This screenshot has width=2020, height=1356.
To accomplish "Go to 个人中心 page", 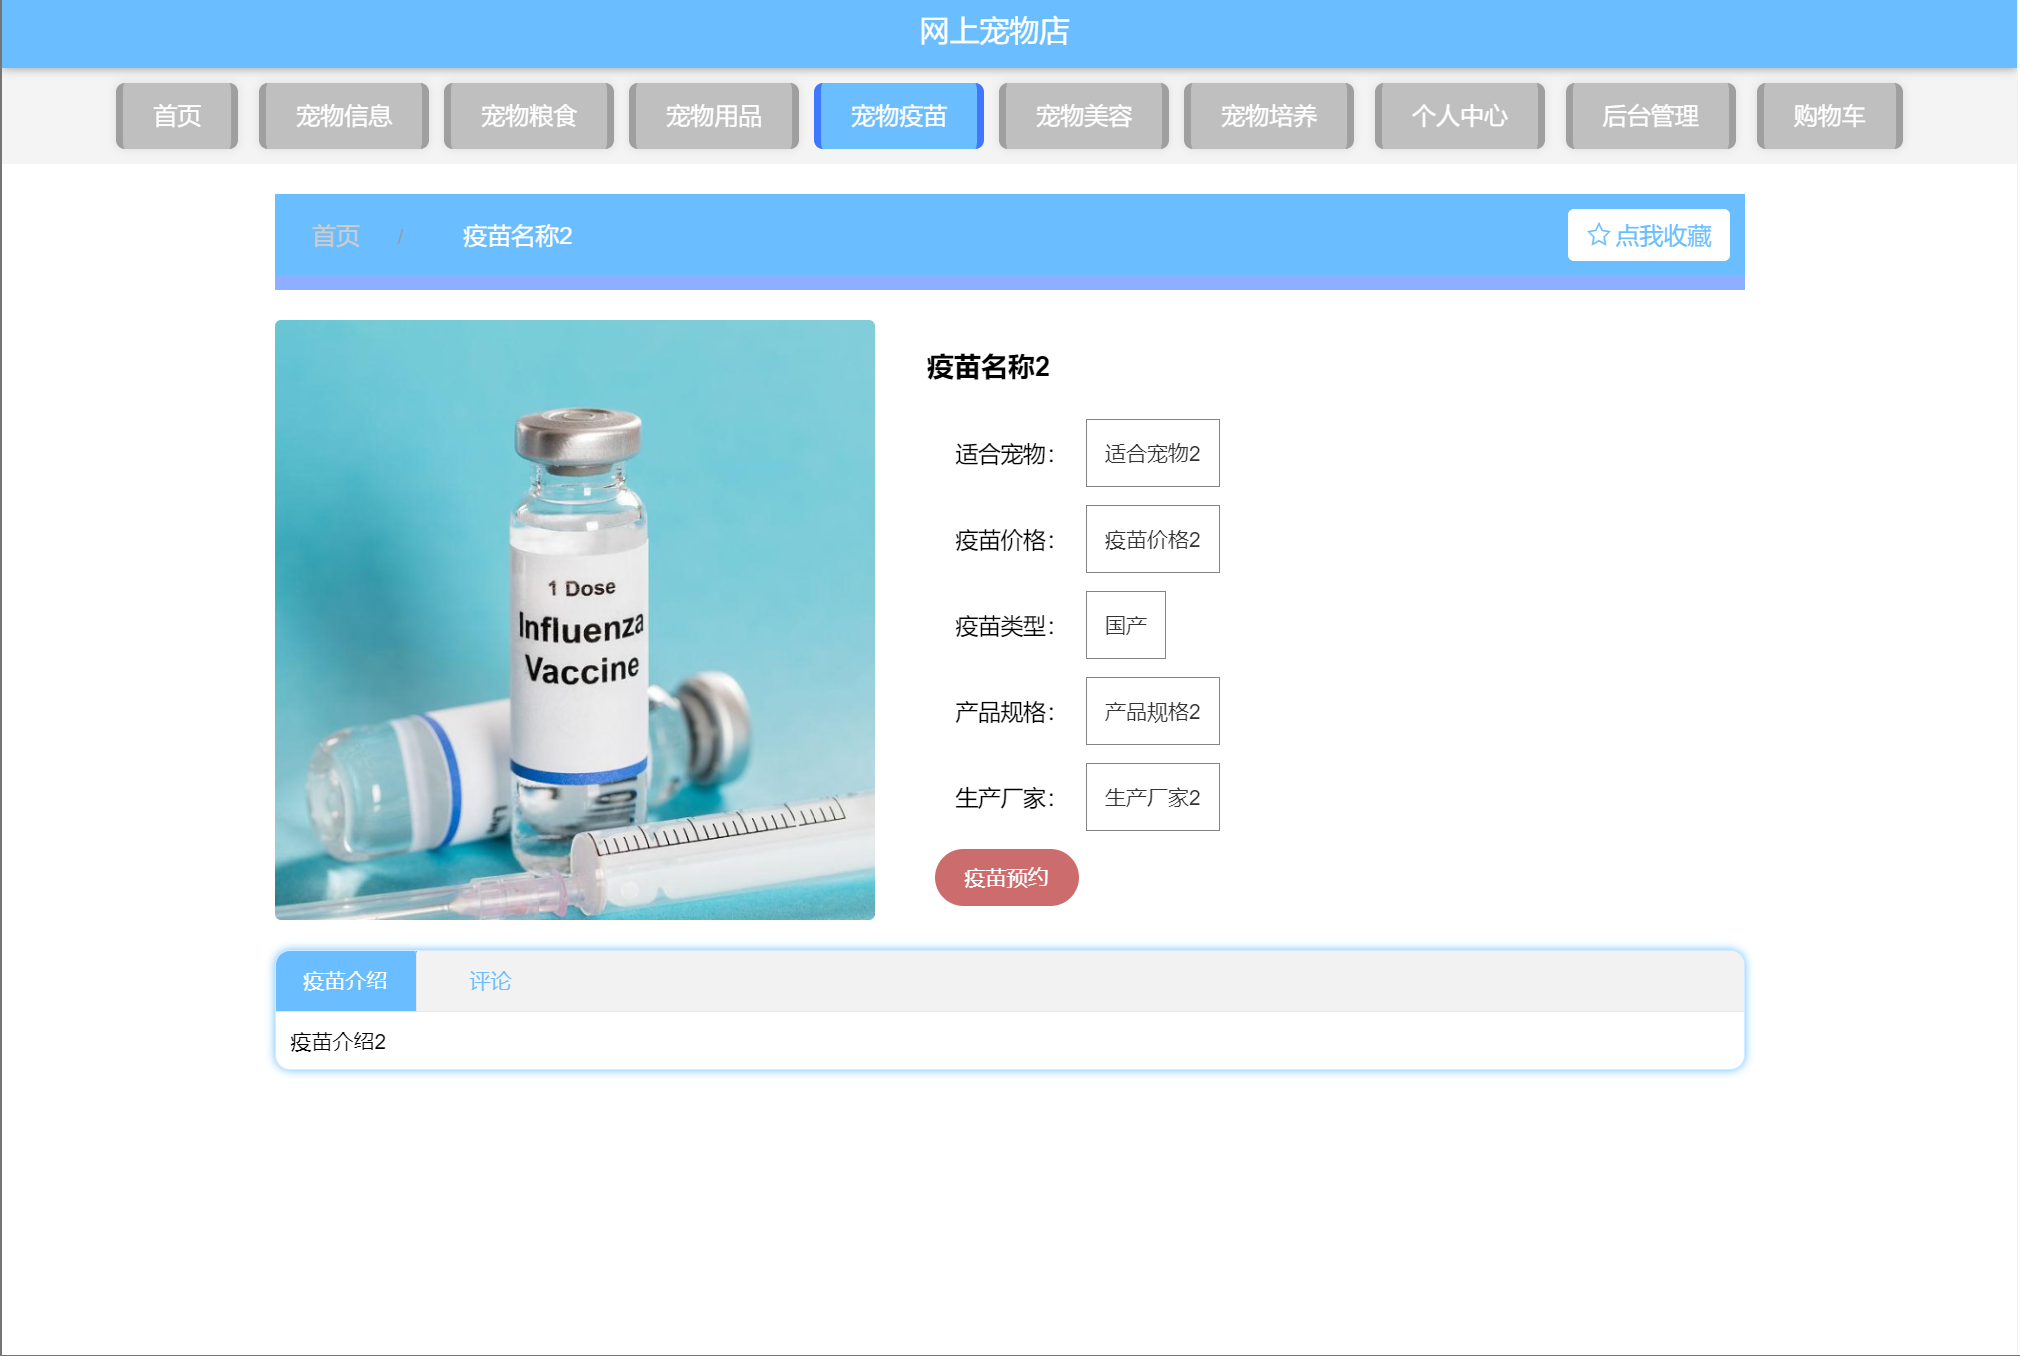I will pyautogui.click(x=1459, y=116).
